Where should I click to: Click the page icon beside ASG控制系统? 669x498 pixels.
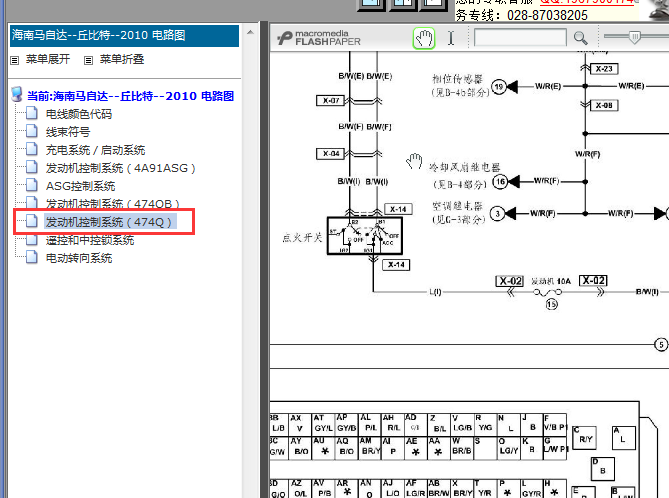pyautogui.click(x=32, y=185)
